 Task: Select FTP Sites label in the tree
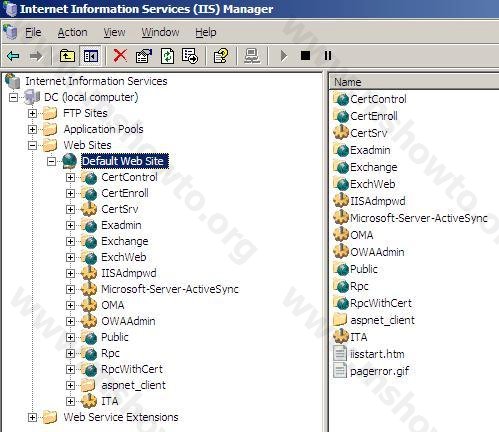[85, 113]
